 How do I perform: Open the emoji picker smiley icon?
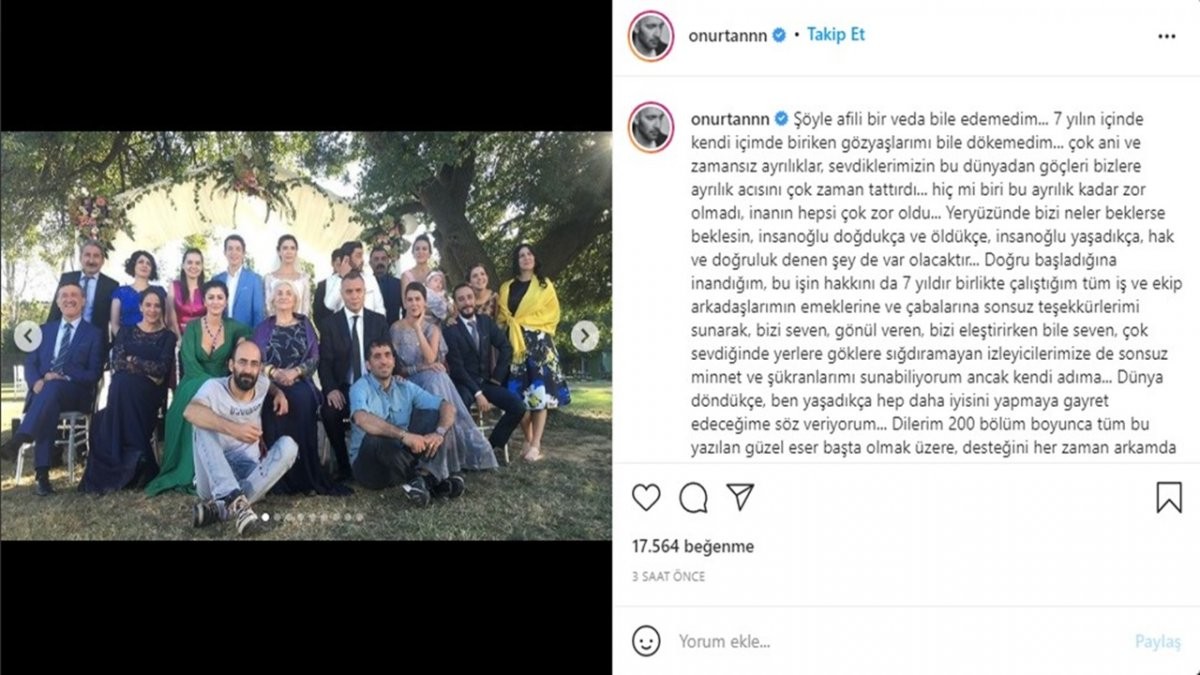click(x=647, y=641)
